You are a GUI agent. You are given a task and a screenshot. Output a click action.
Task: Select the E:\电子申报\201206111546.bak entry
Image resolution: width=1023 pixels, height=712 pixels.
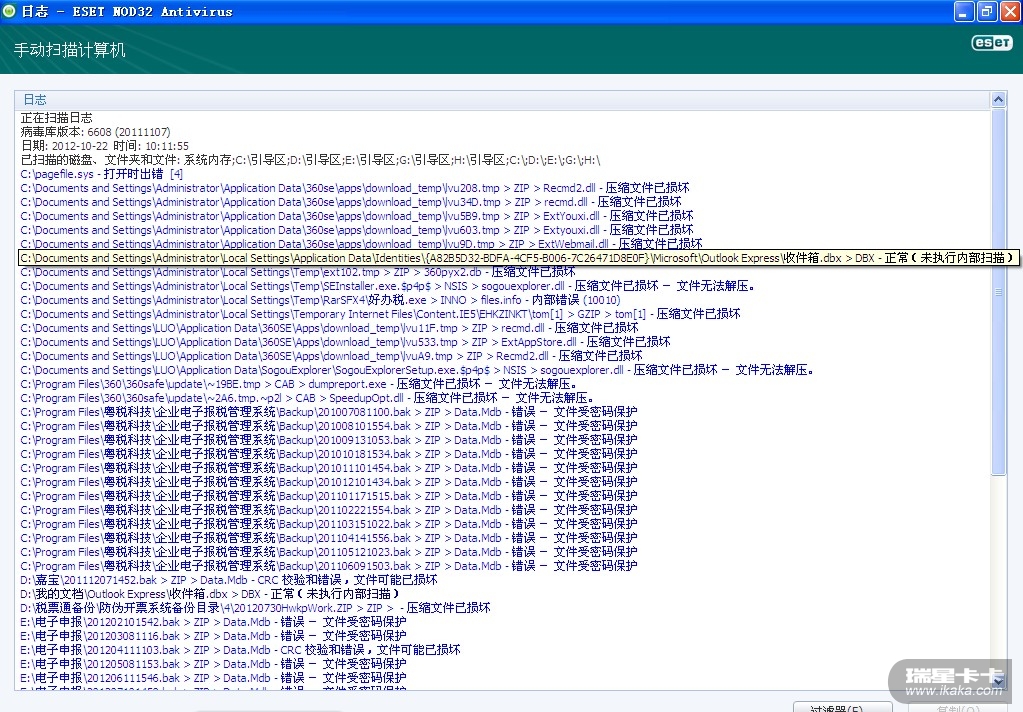[x=213, y=679]
